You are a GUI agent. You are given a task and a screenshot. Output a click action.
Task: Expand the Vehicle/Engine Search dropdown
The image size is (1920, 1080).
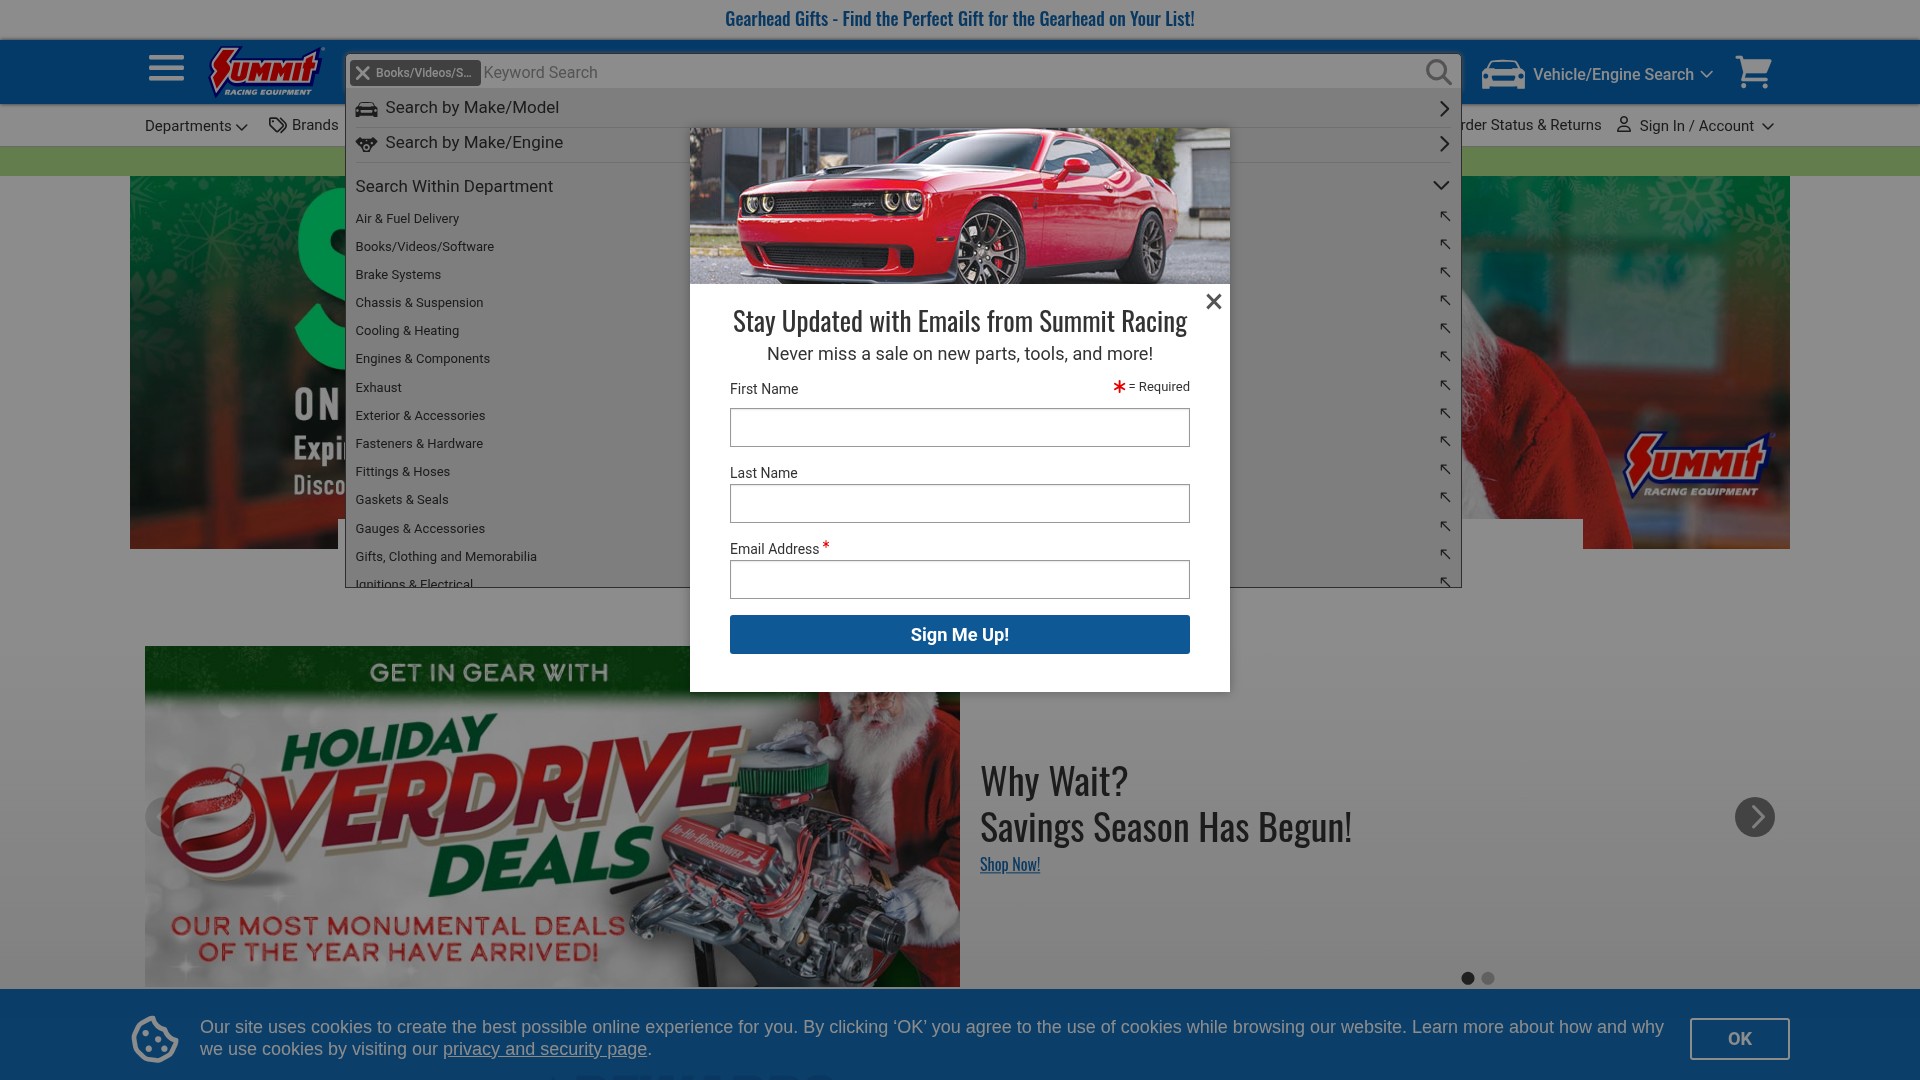1622,74
